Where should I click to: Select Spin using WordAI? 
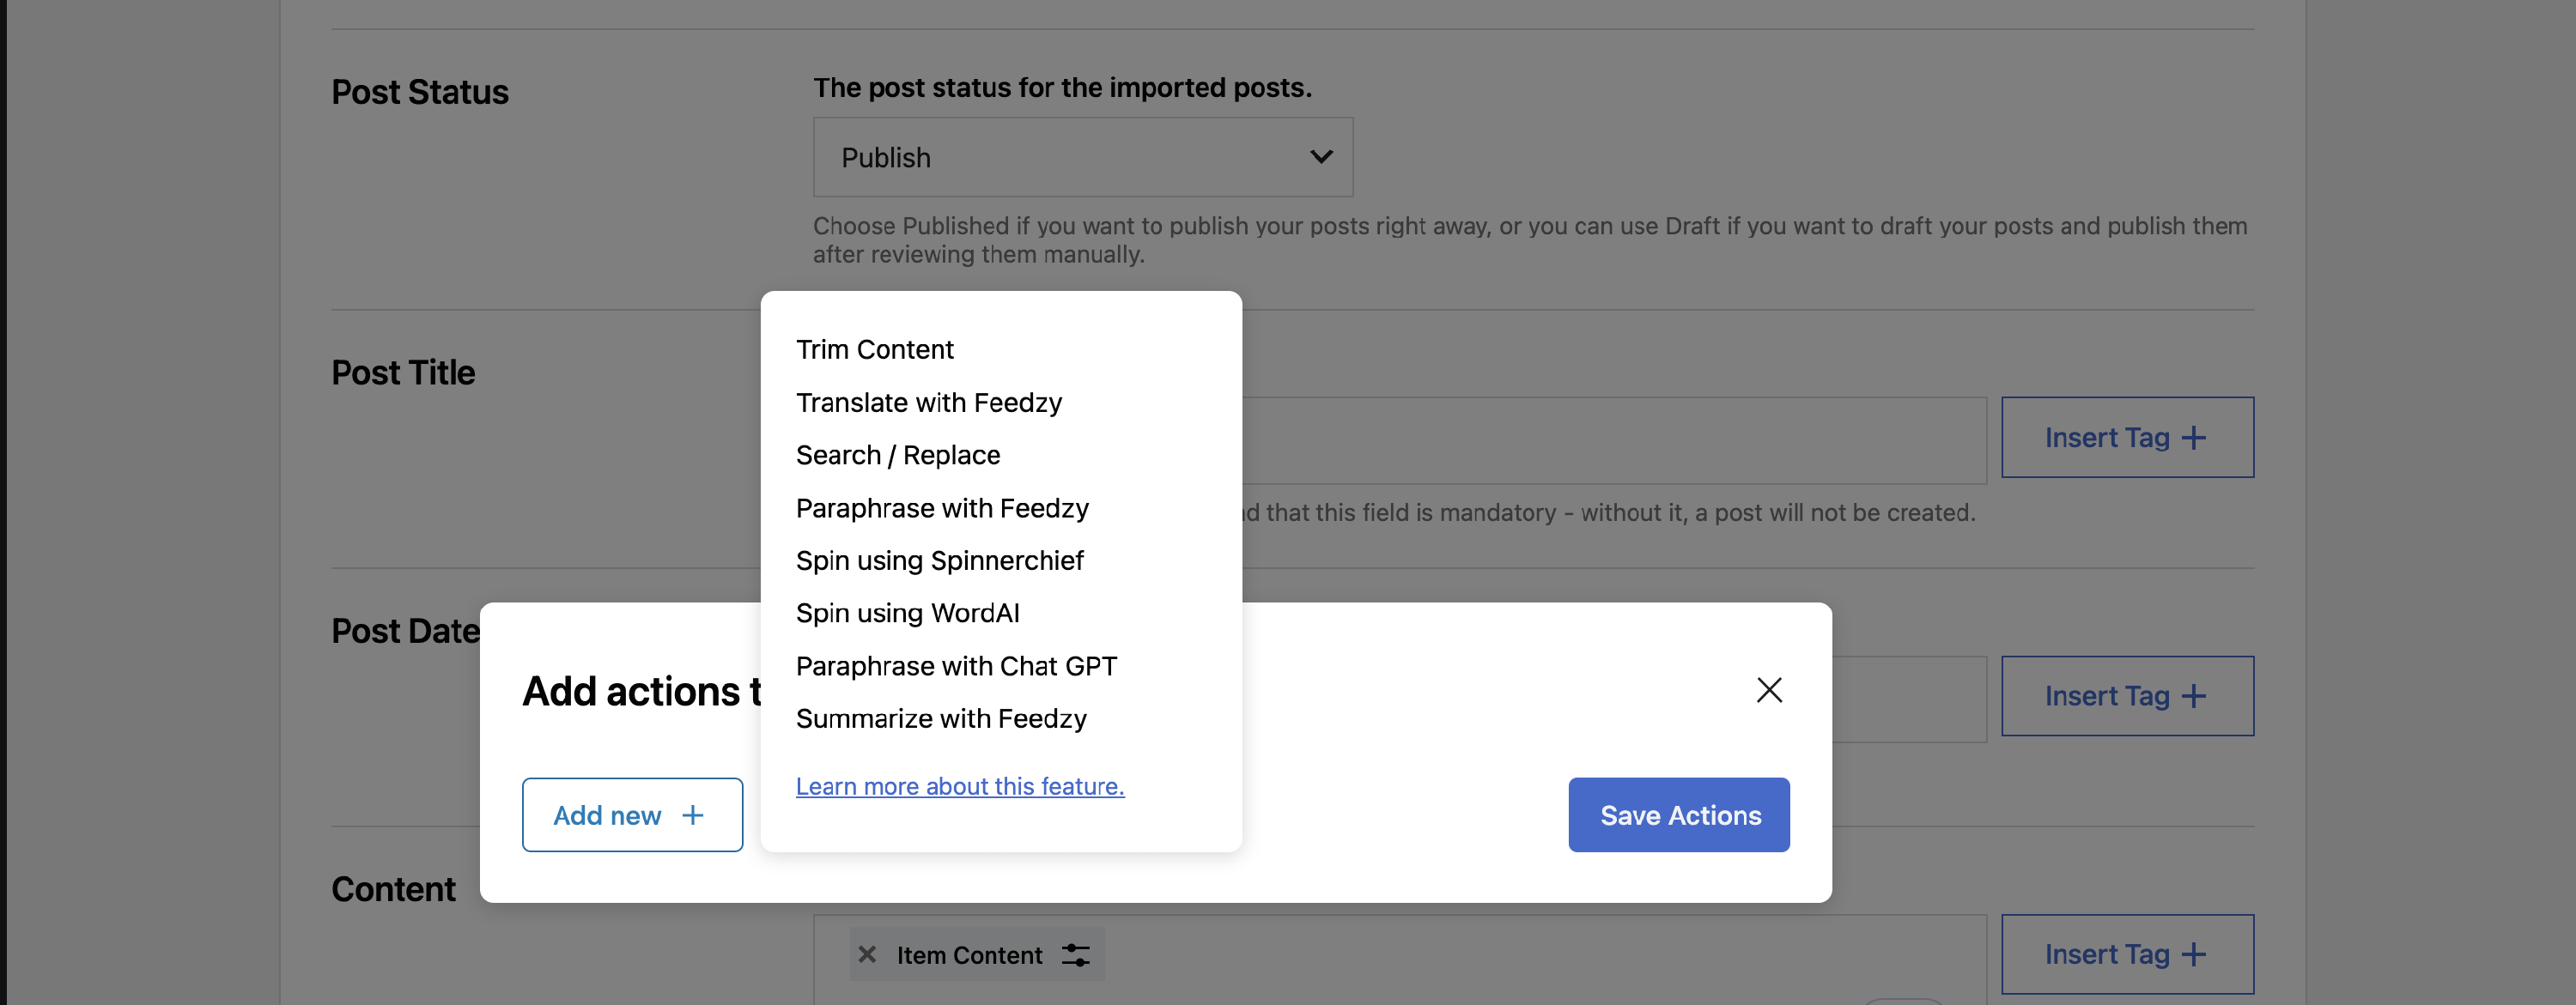(x=907, y=613)
